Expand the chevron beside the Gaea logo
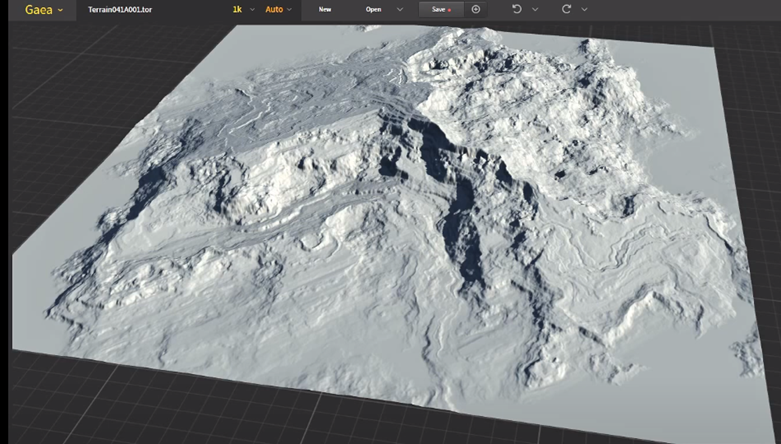The height and width of the screenshot is (444, 781). click(x=61, y=10)
